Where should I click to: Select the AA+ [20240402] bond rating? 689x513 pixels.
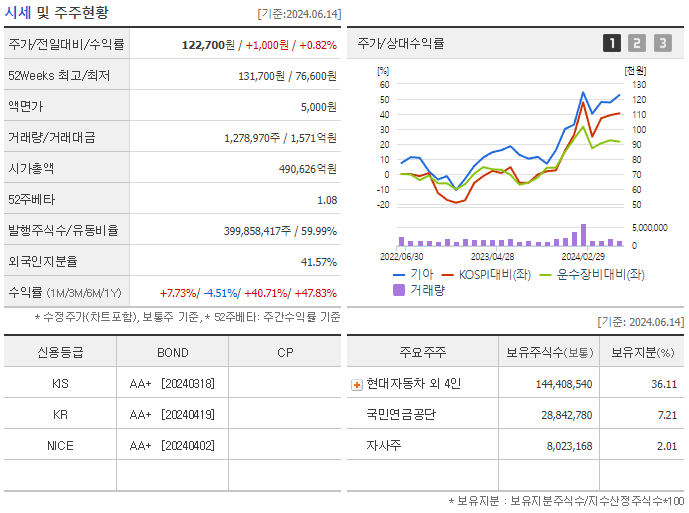point(172,446)
